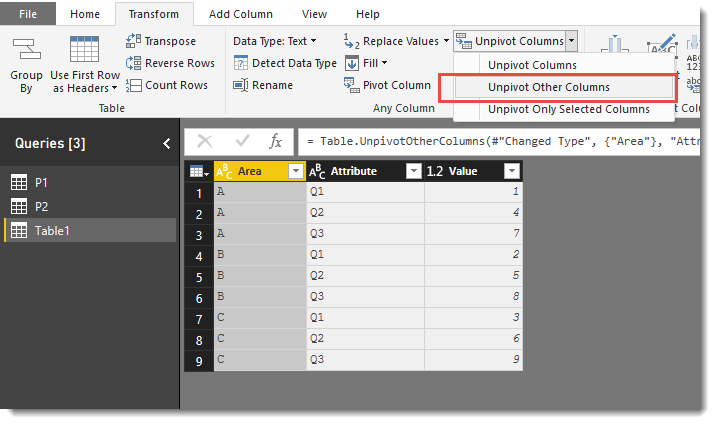Click the Group By icon
Viewport: 715px width, 424px height.
[x=26, y=49]
